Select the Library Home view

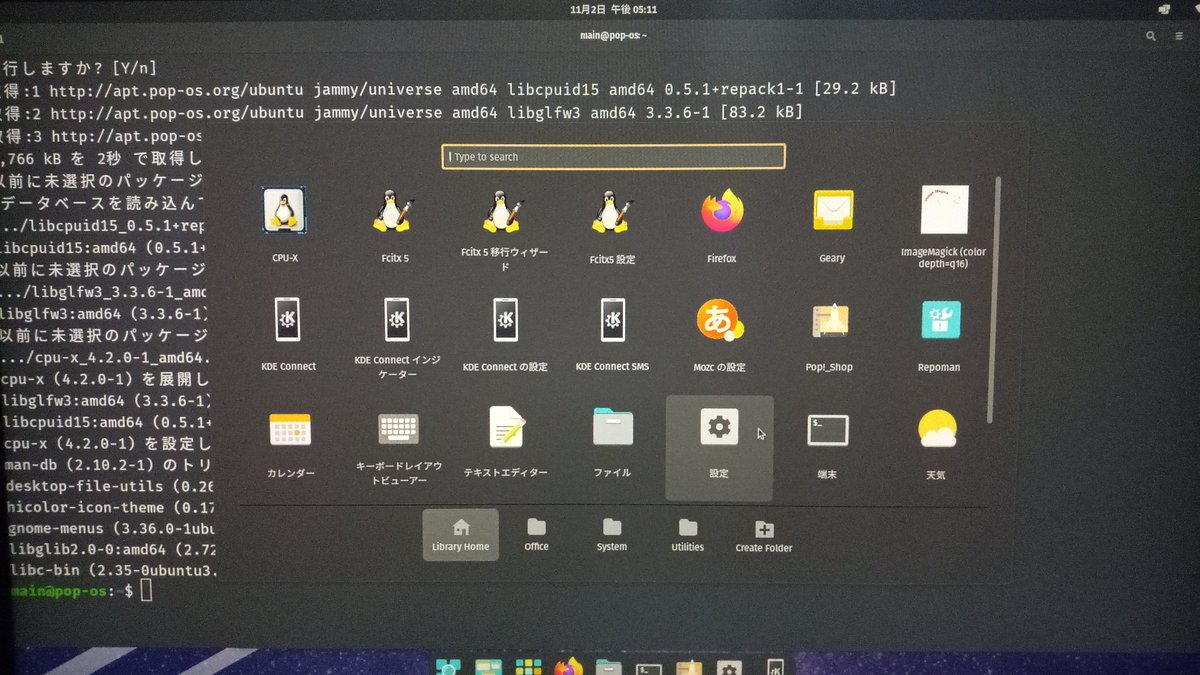[460, 533]
